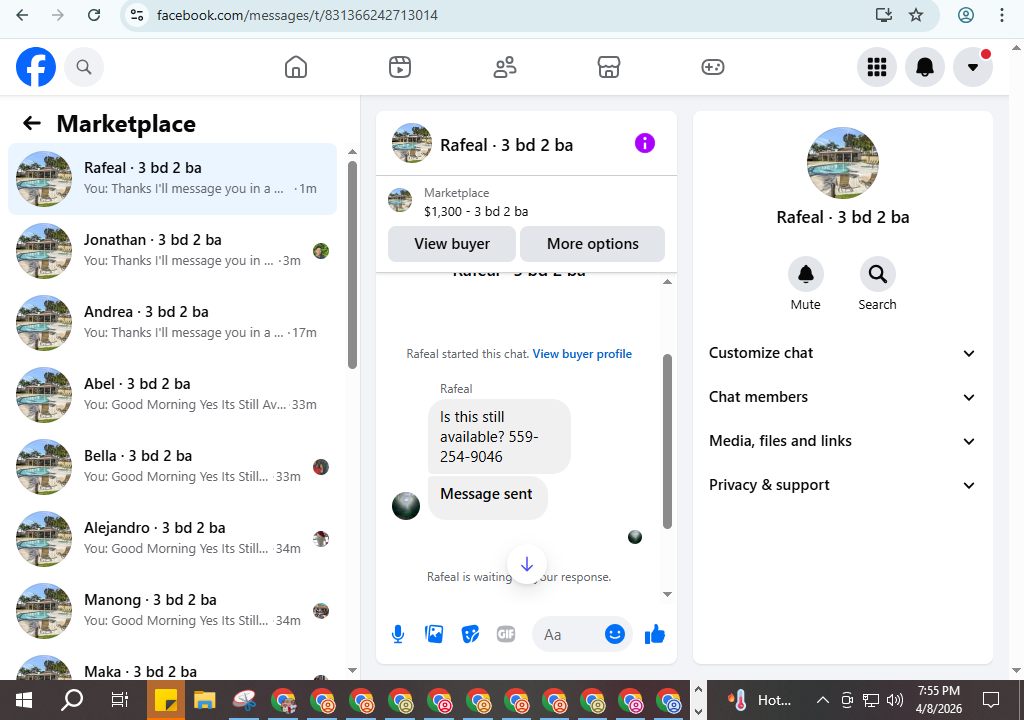Click the message Aa input field
Image resolution: width=1024 pixels, height=720 pixels.
(568, 634)
